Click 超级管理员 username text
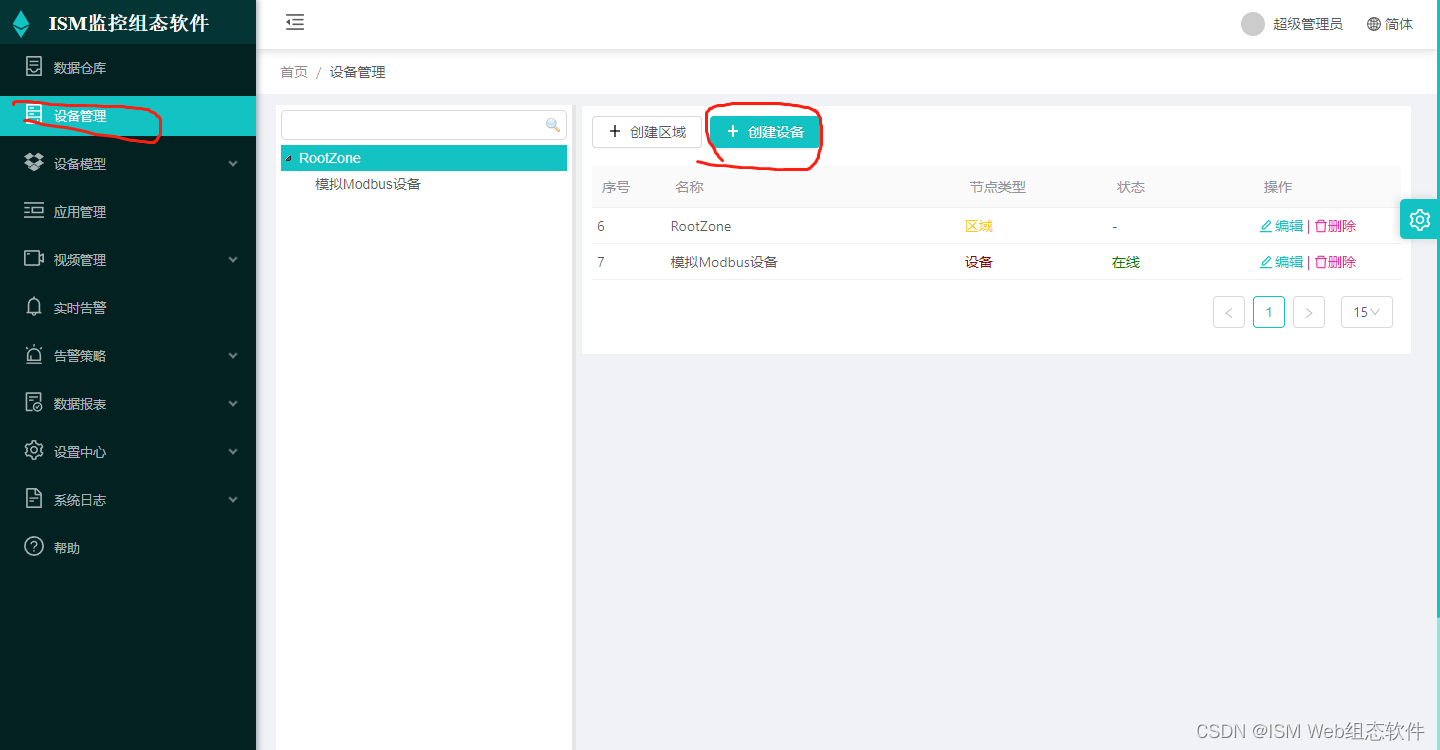Screen dimensions: 1440x750 (1308, 24)
